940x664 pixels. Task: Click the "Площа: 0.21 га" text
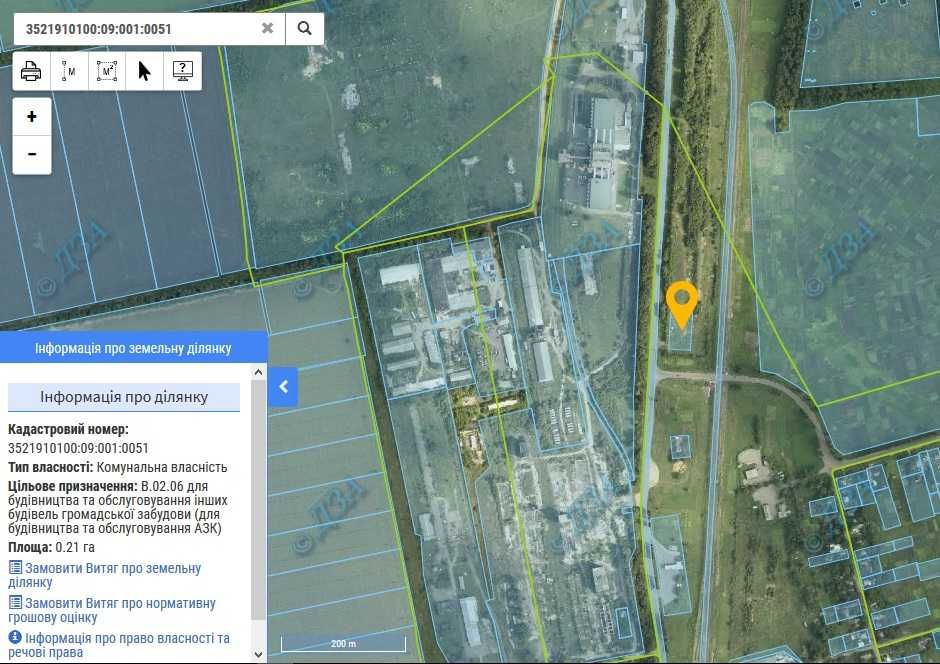52,547
